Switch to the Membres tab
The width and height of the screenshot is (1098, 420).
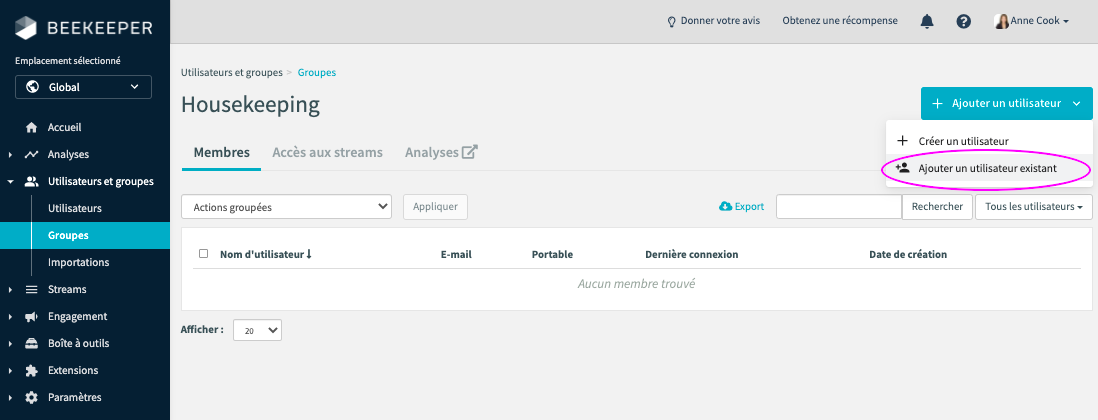coord(221,152)
